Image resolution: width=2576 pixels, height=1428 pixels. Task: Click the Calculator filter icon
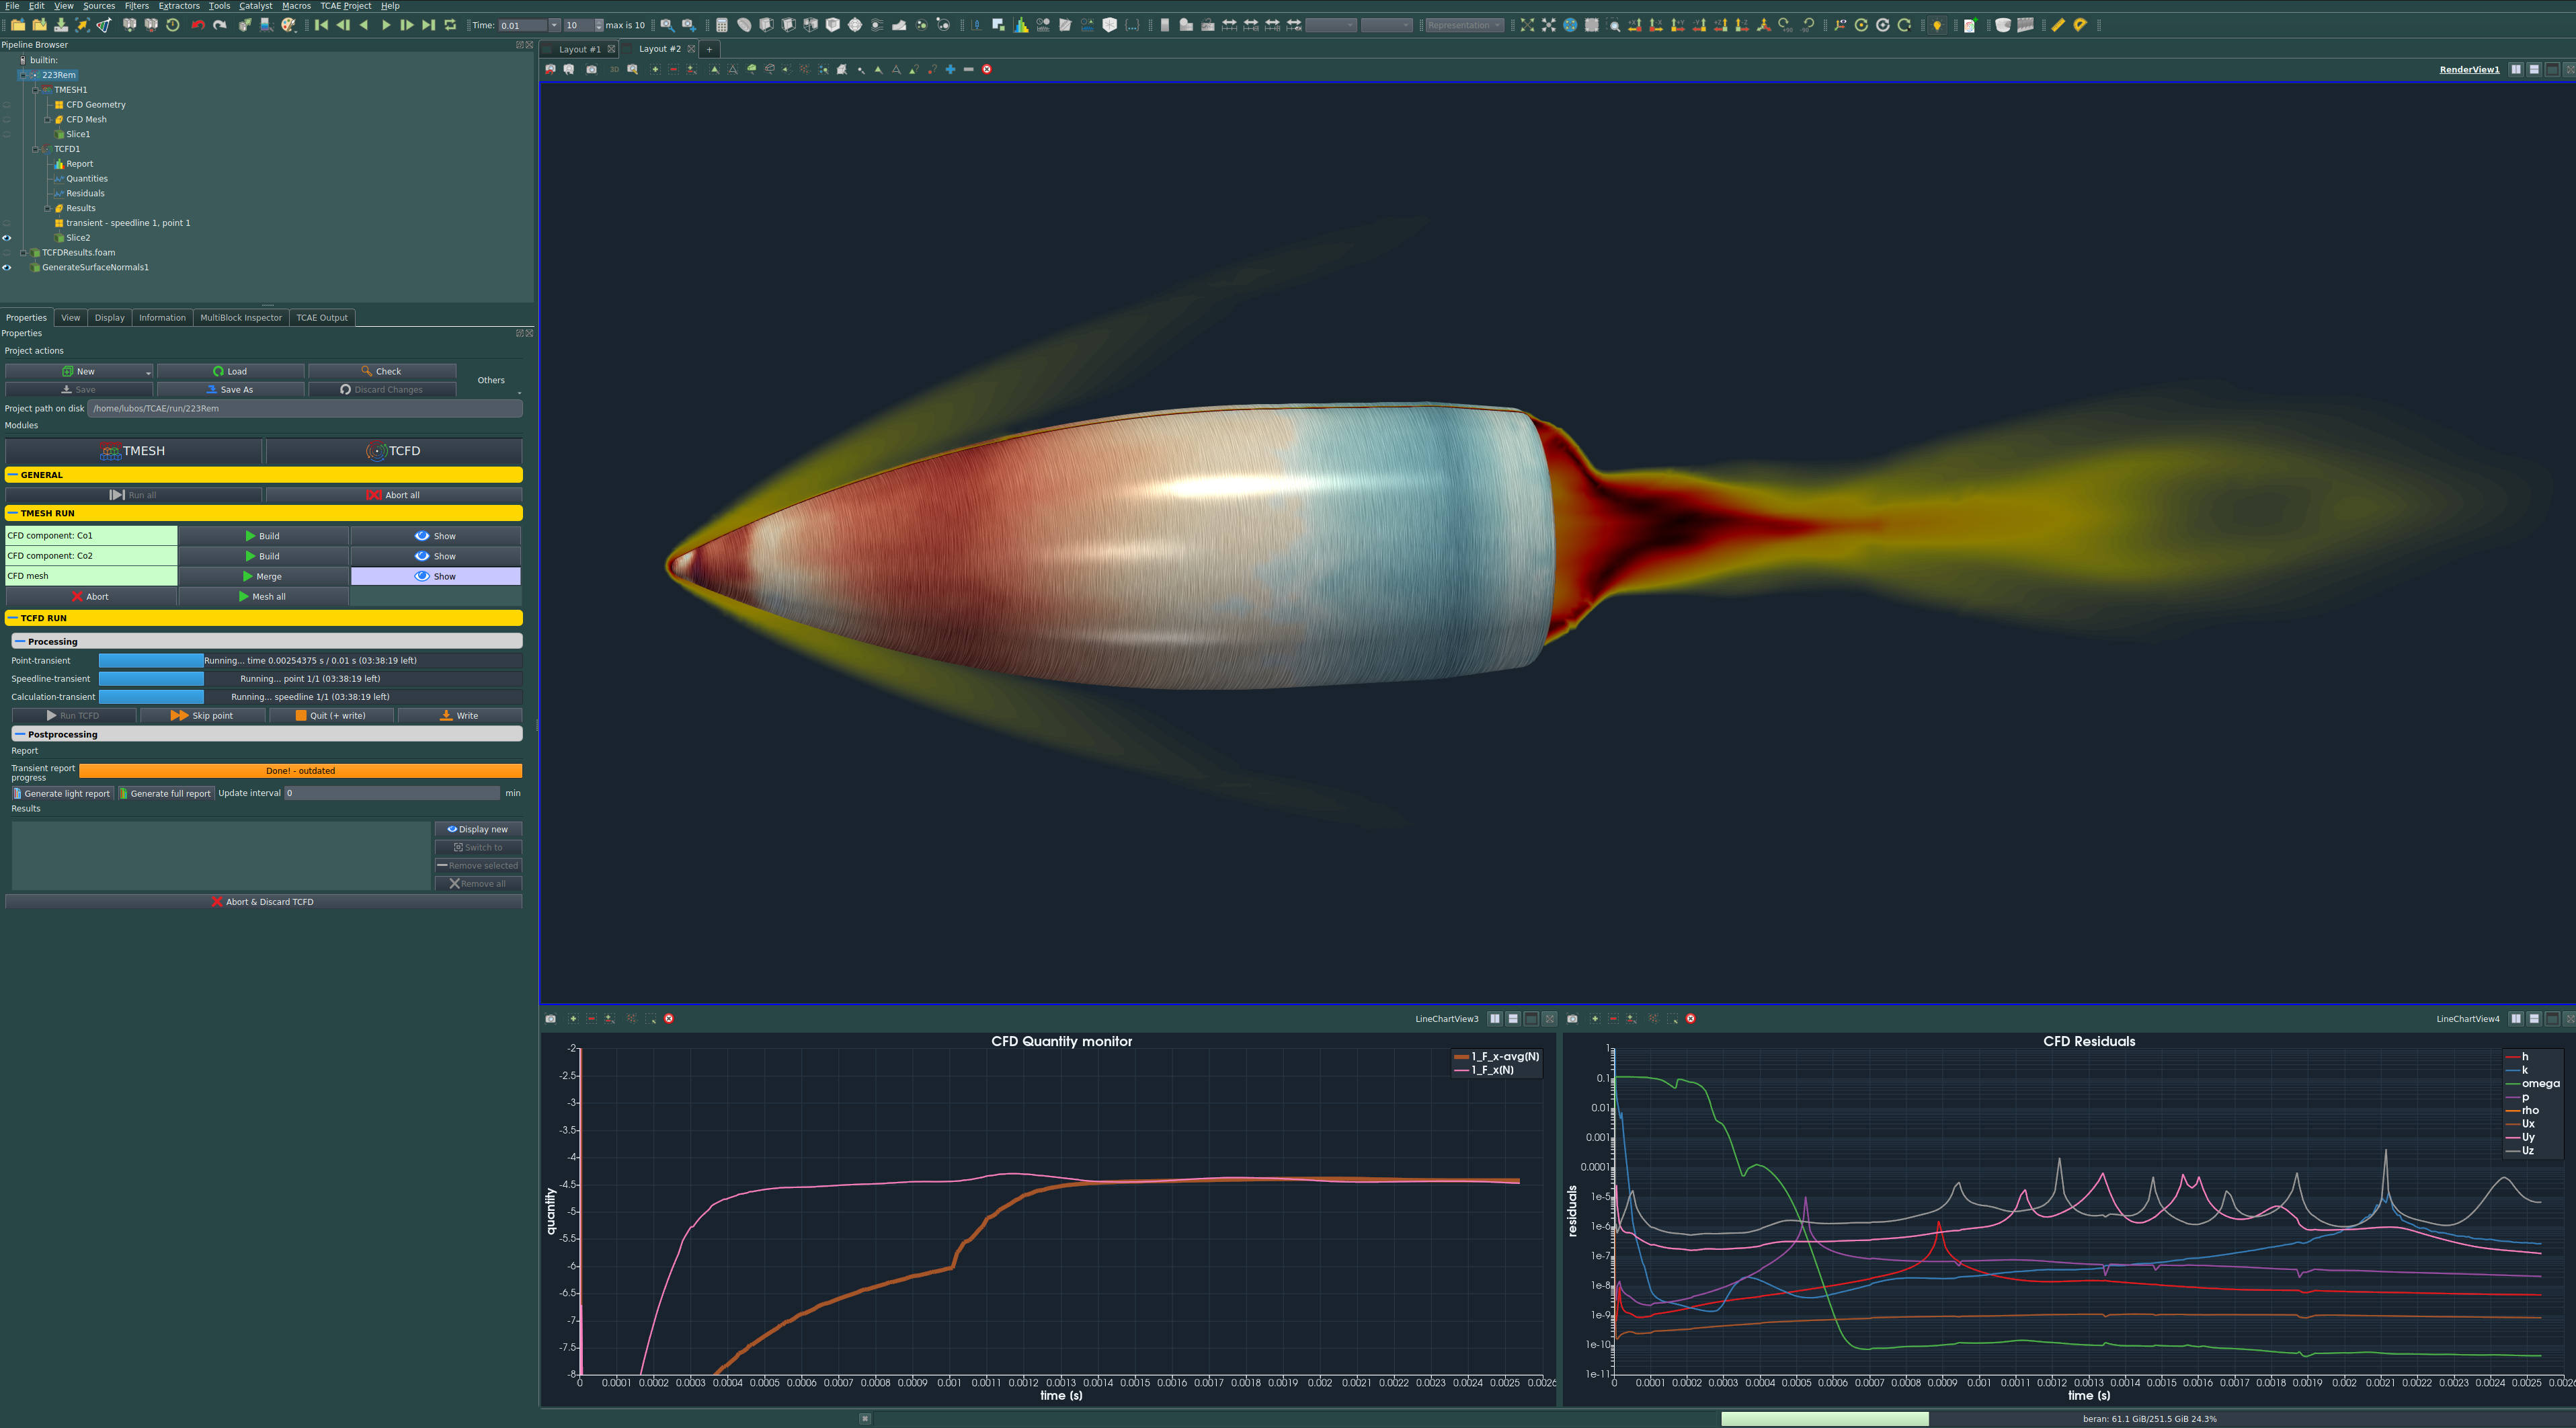[x=721, y=25]
